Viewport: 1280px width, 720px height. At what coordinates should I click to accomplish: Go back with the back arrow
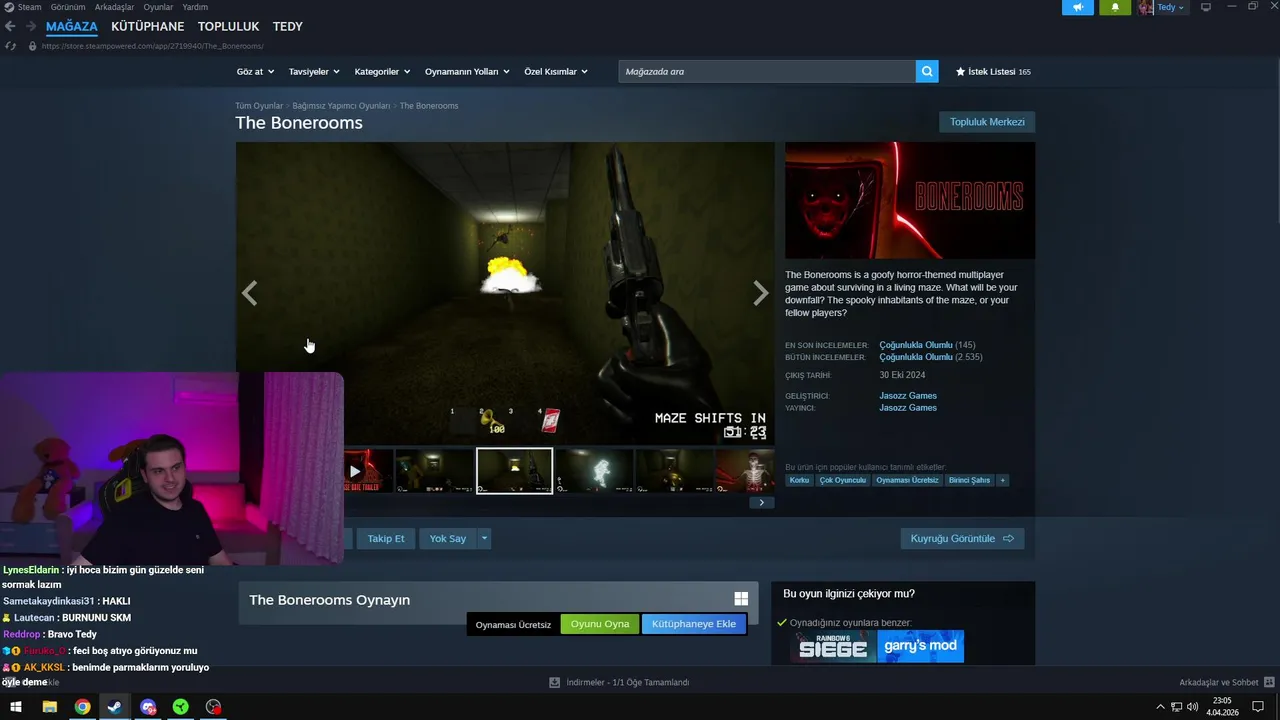click(x=10, y=27)
